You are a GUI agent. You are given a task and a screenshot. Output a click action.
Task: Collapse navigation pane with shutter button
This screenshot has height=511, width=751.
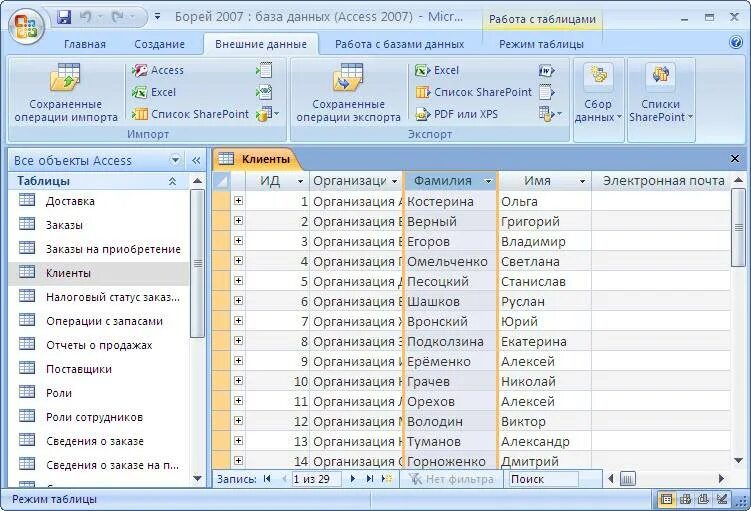pyautogui.click(x=196, y=160)
